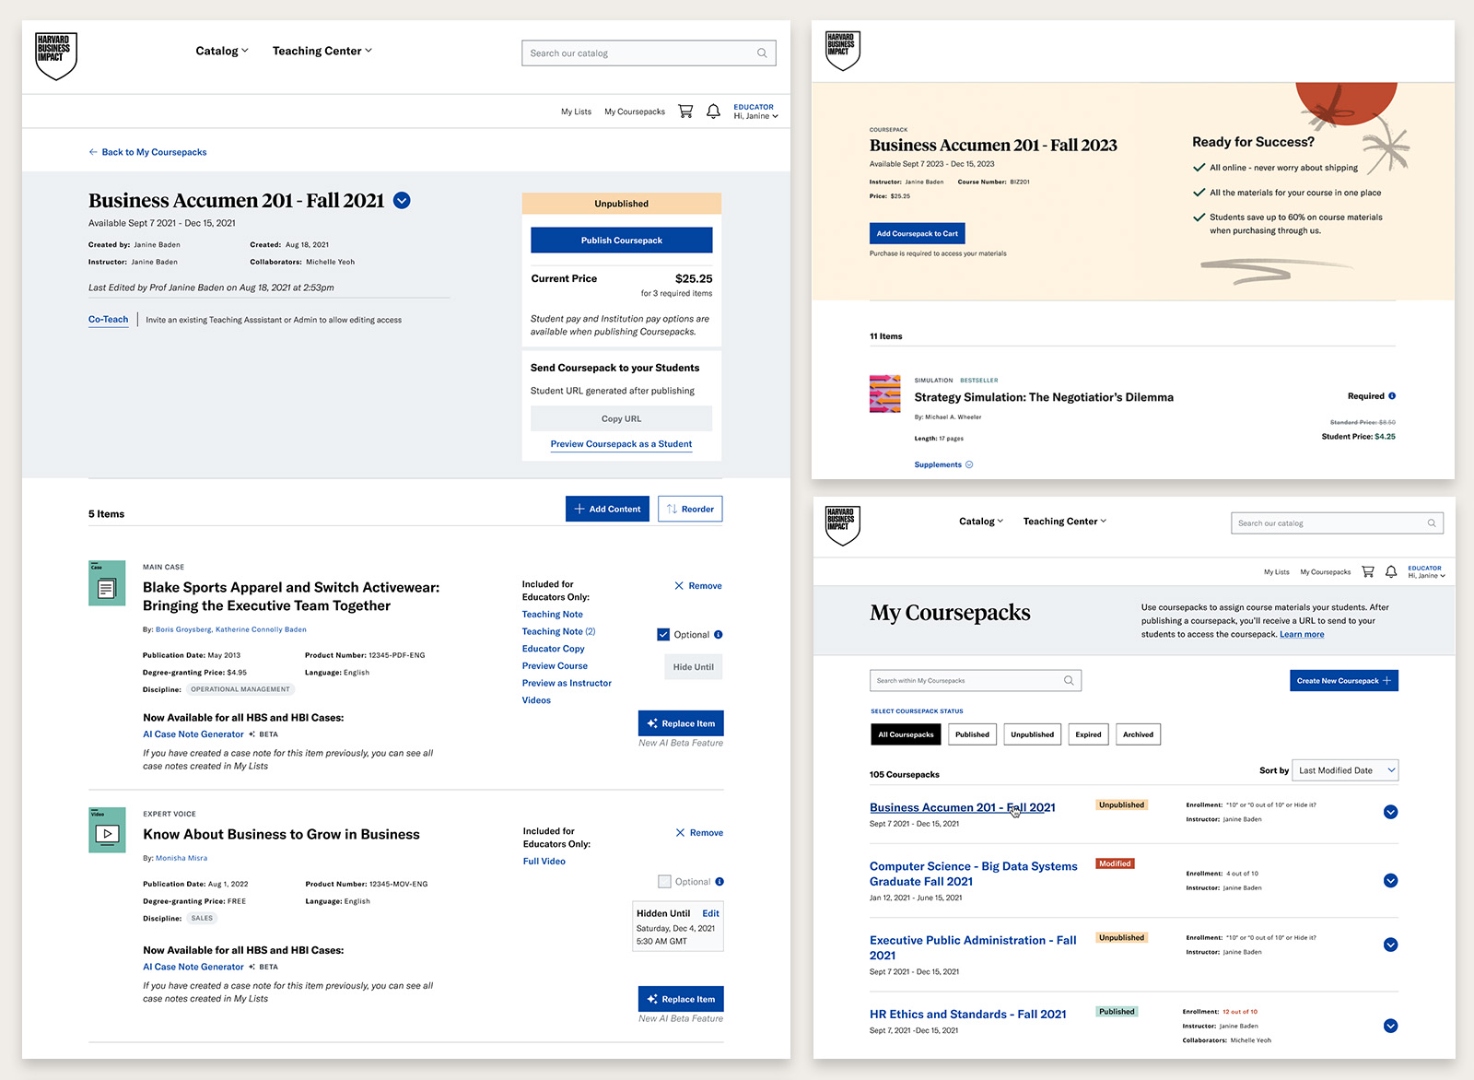Expand Supplements under Strategy Simulation
The image size is (1474, 1080).
click(944, 465)
